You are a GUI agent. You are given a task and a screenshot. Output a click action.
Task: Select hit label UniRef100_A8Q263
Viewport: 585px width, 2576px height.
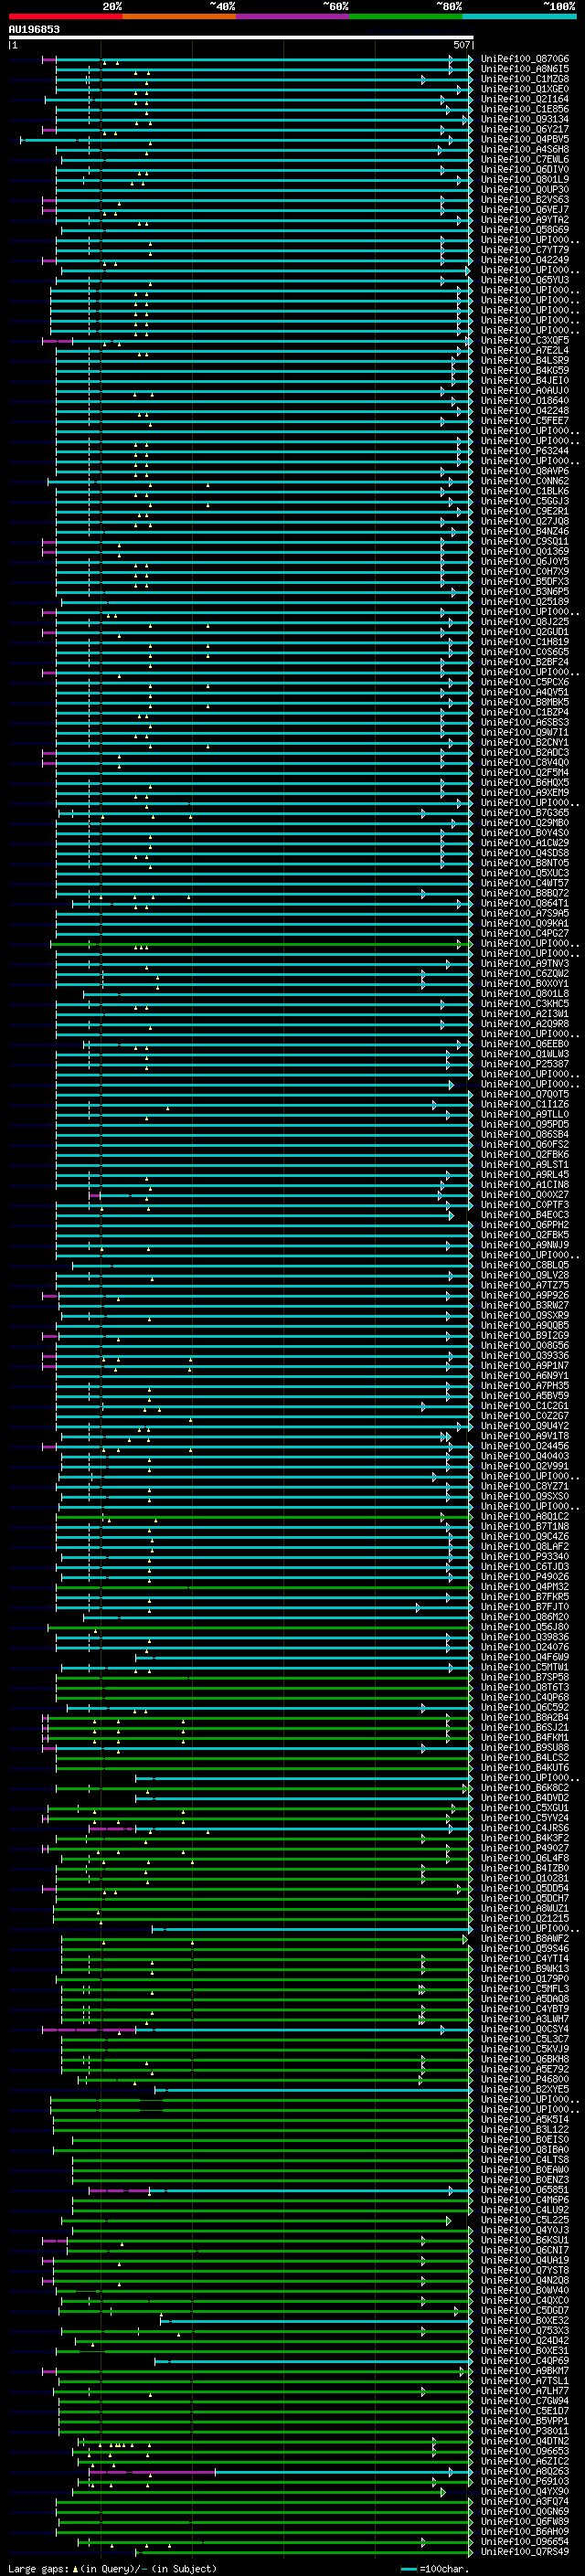point(525,2471)
